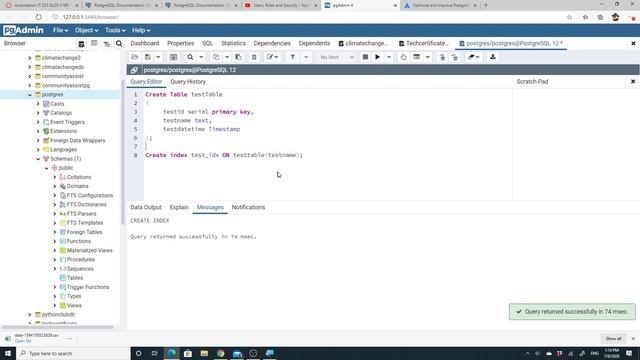The height and width of the screenshot is (360, 640).
Task: Open file in the query toolbar
Action: point(135,57)
